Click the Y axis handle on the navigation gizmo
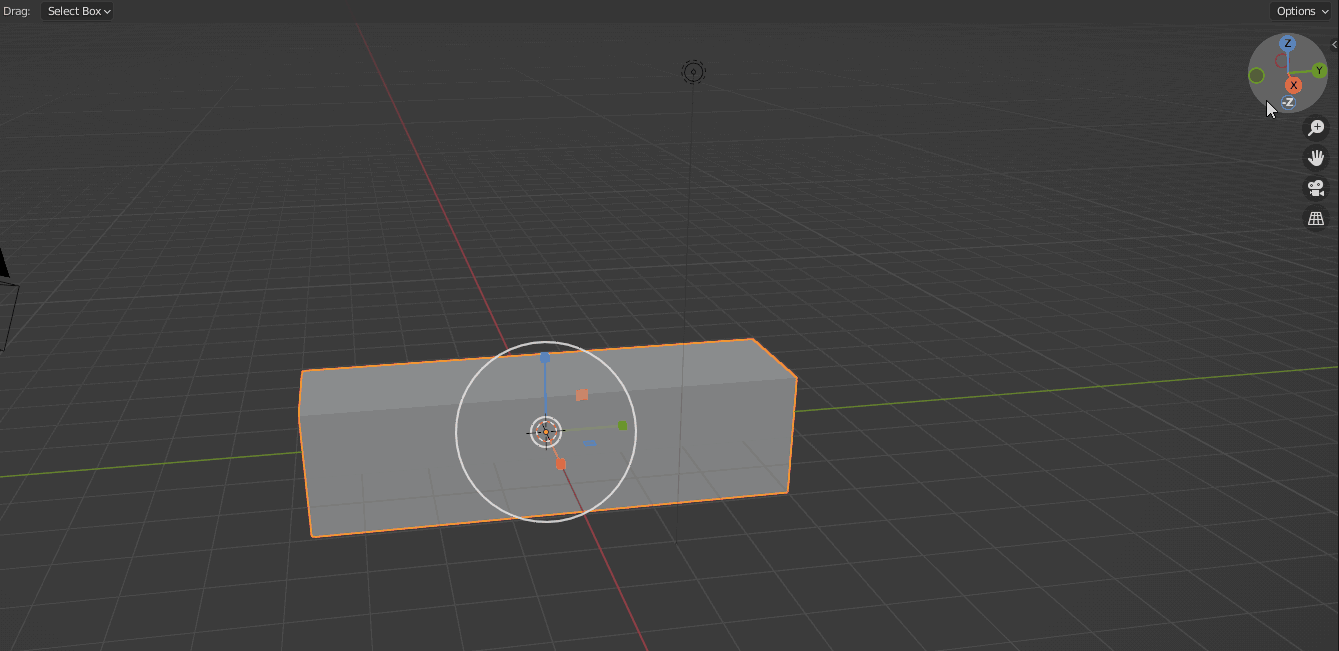Image resolution: width=1339 pixels, height=651 pixels. point(1319,72)
